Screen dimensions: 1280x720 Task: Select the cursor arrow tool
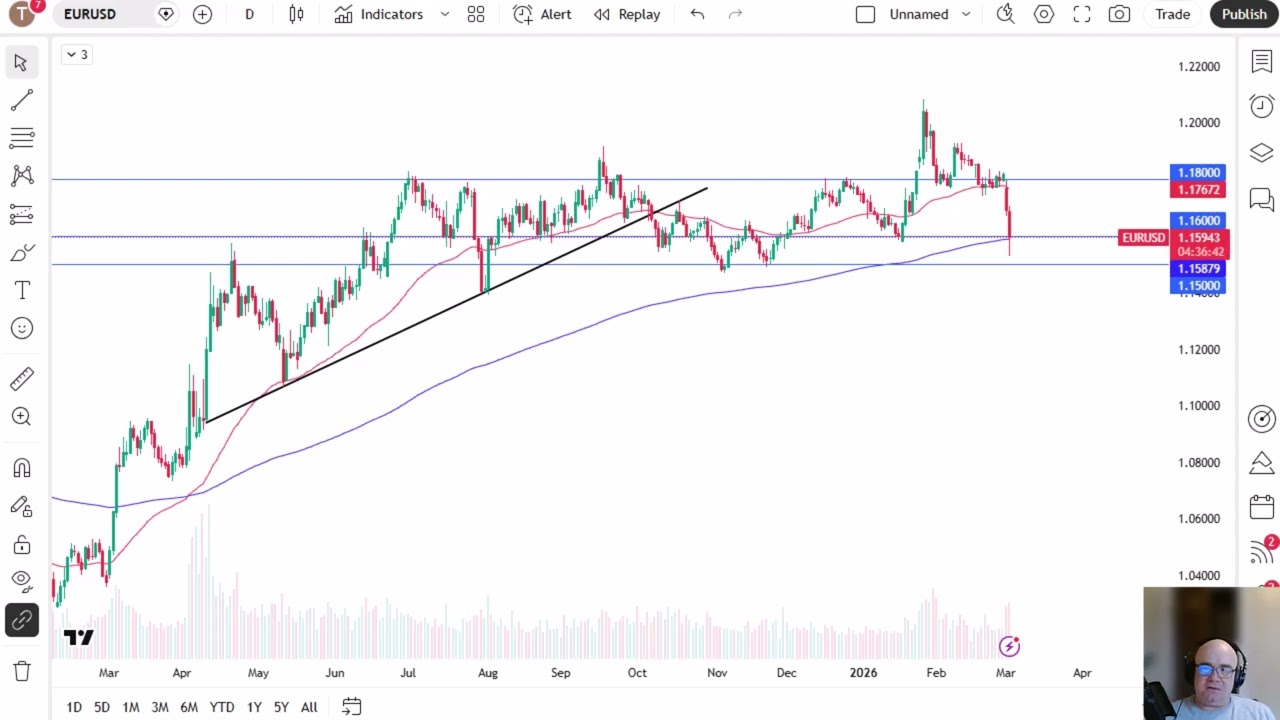click(x=21, y=62)
